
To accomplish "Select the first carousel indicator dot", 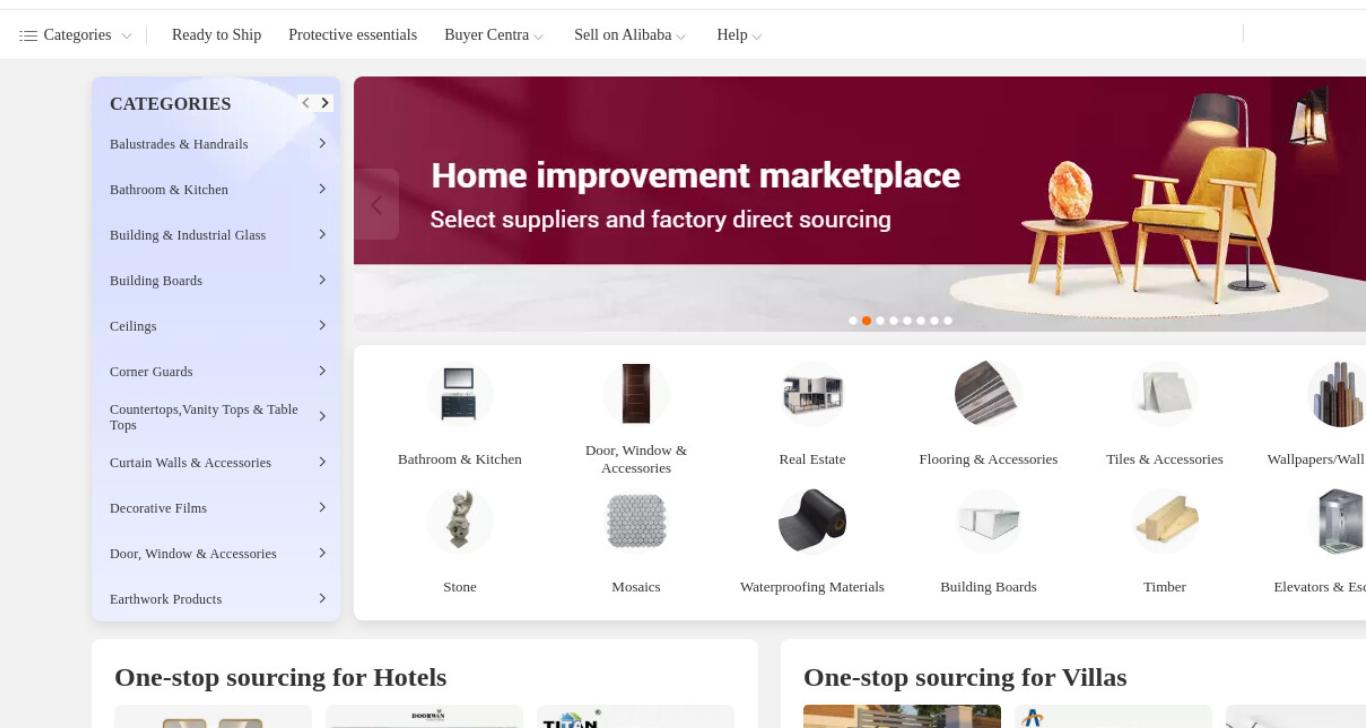I will coord(853,321).
